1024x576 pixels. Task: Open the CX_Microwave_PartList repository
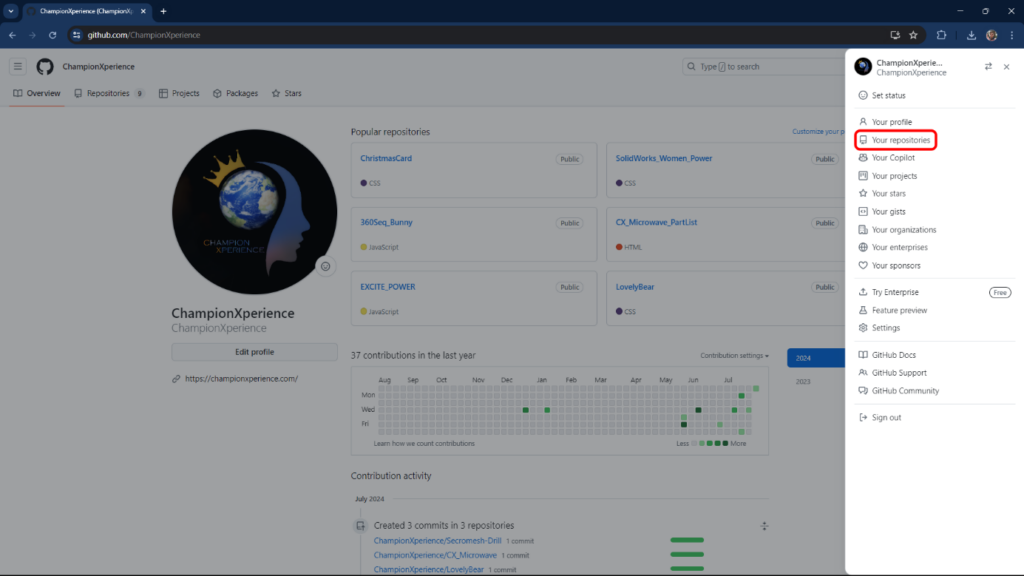(656, 223)
